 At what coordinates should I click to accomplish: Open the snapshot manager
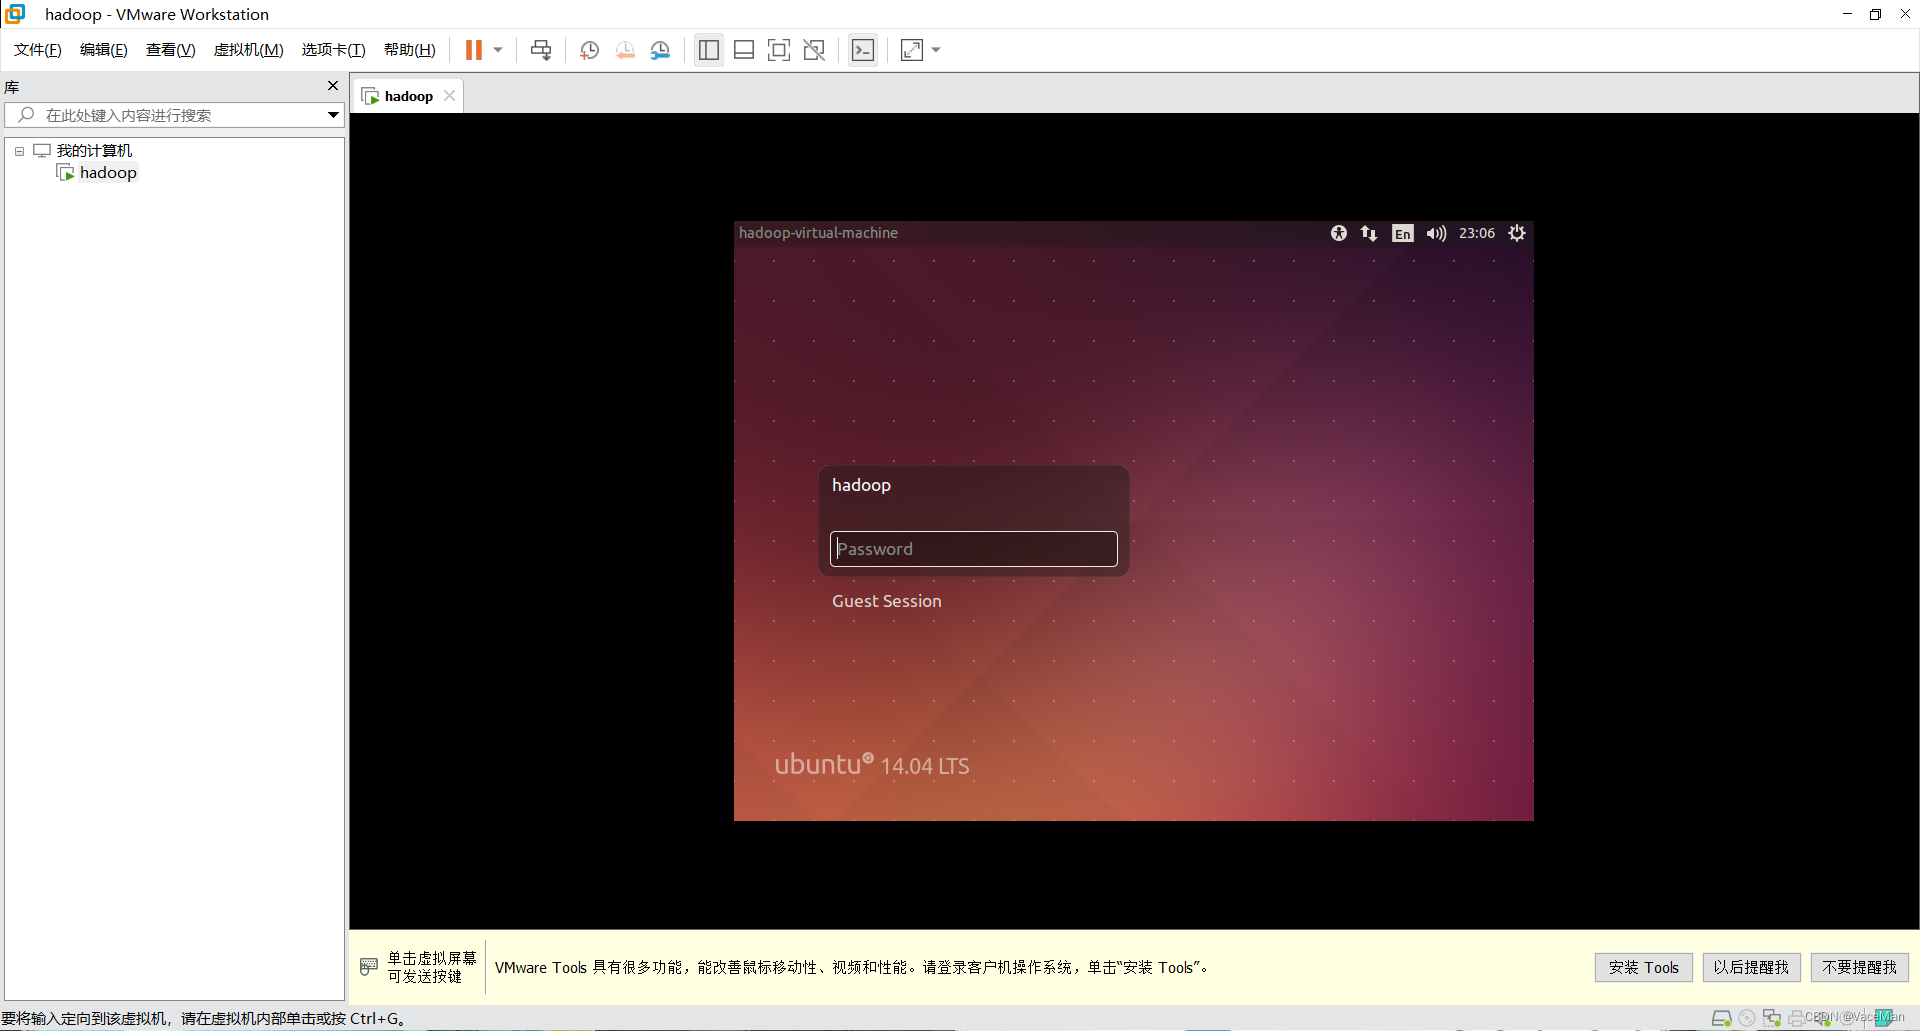pyautogui.click(x=660, y=49)
